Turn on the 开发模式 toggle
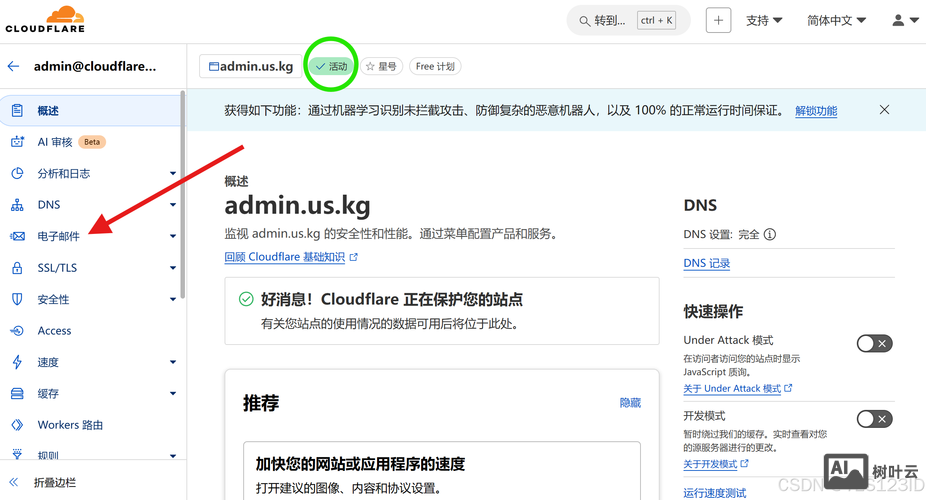The width and height of the screenshot is (926, 500). click(874, 419)
